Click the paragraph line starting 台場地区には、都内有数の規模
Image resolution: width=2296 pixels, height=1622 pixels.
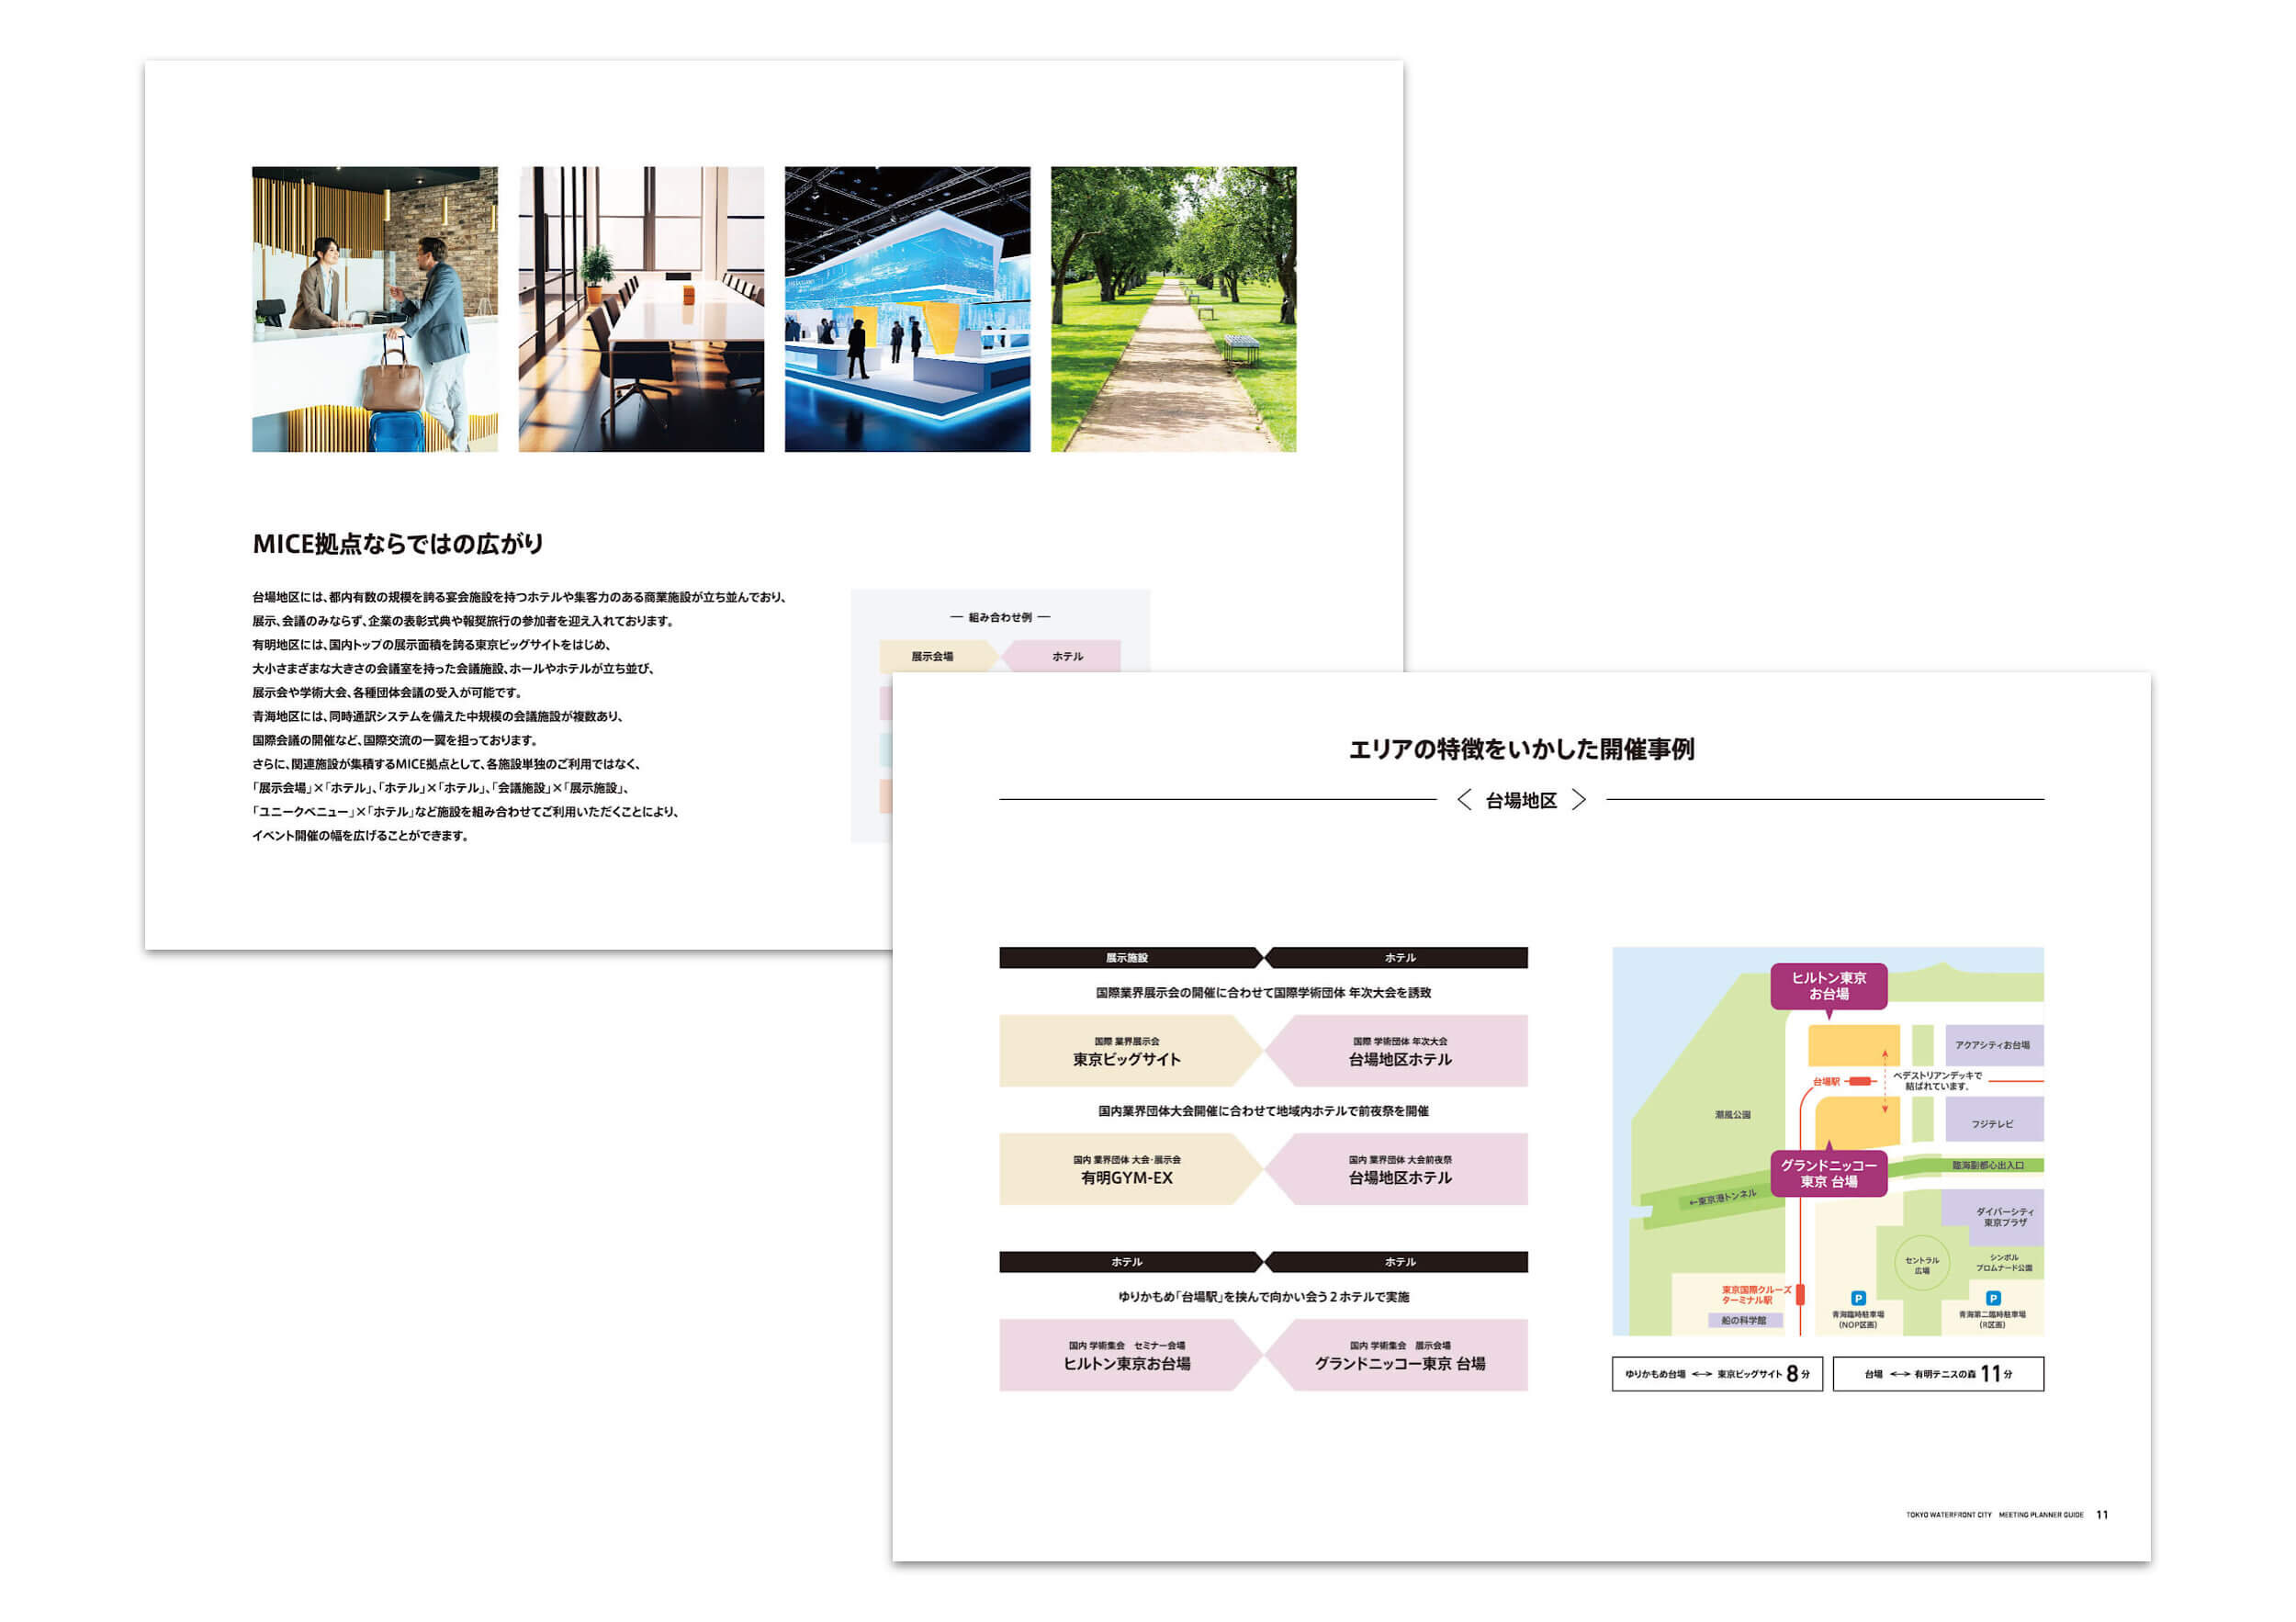coord(521,597)
